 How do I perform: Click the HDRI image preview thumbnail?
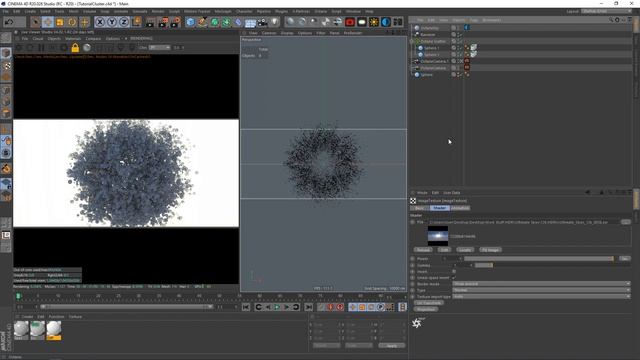pyautogui.click(x=438, y=236)
